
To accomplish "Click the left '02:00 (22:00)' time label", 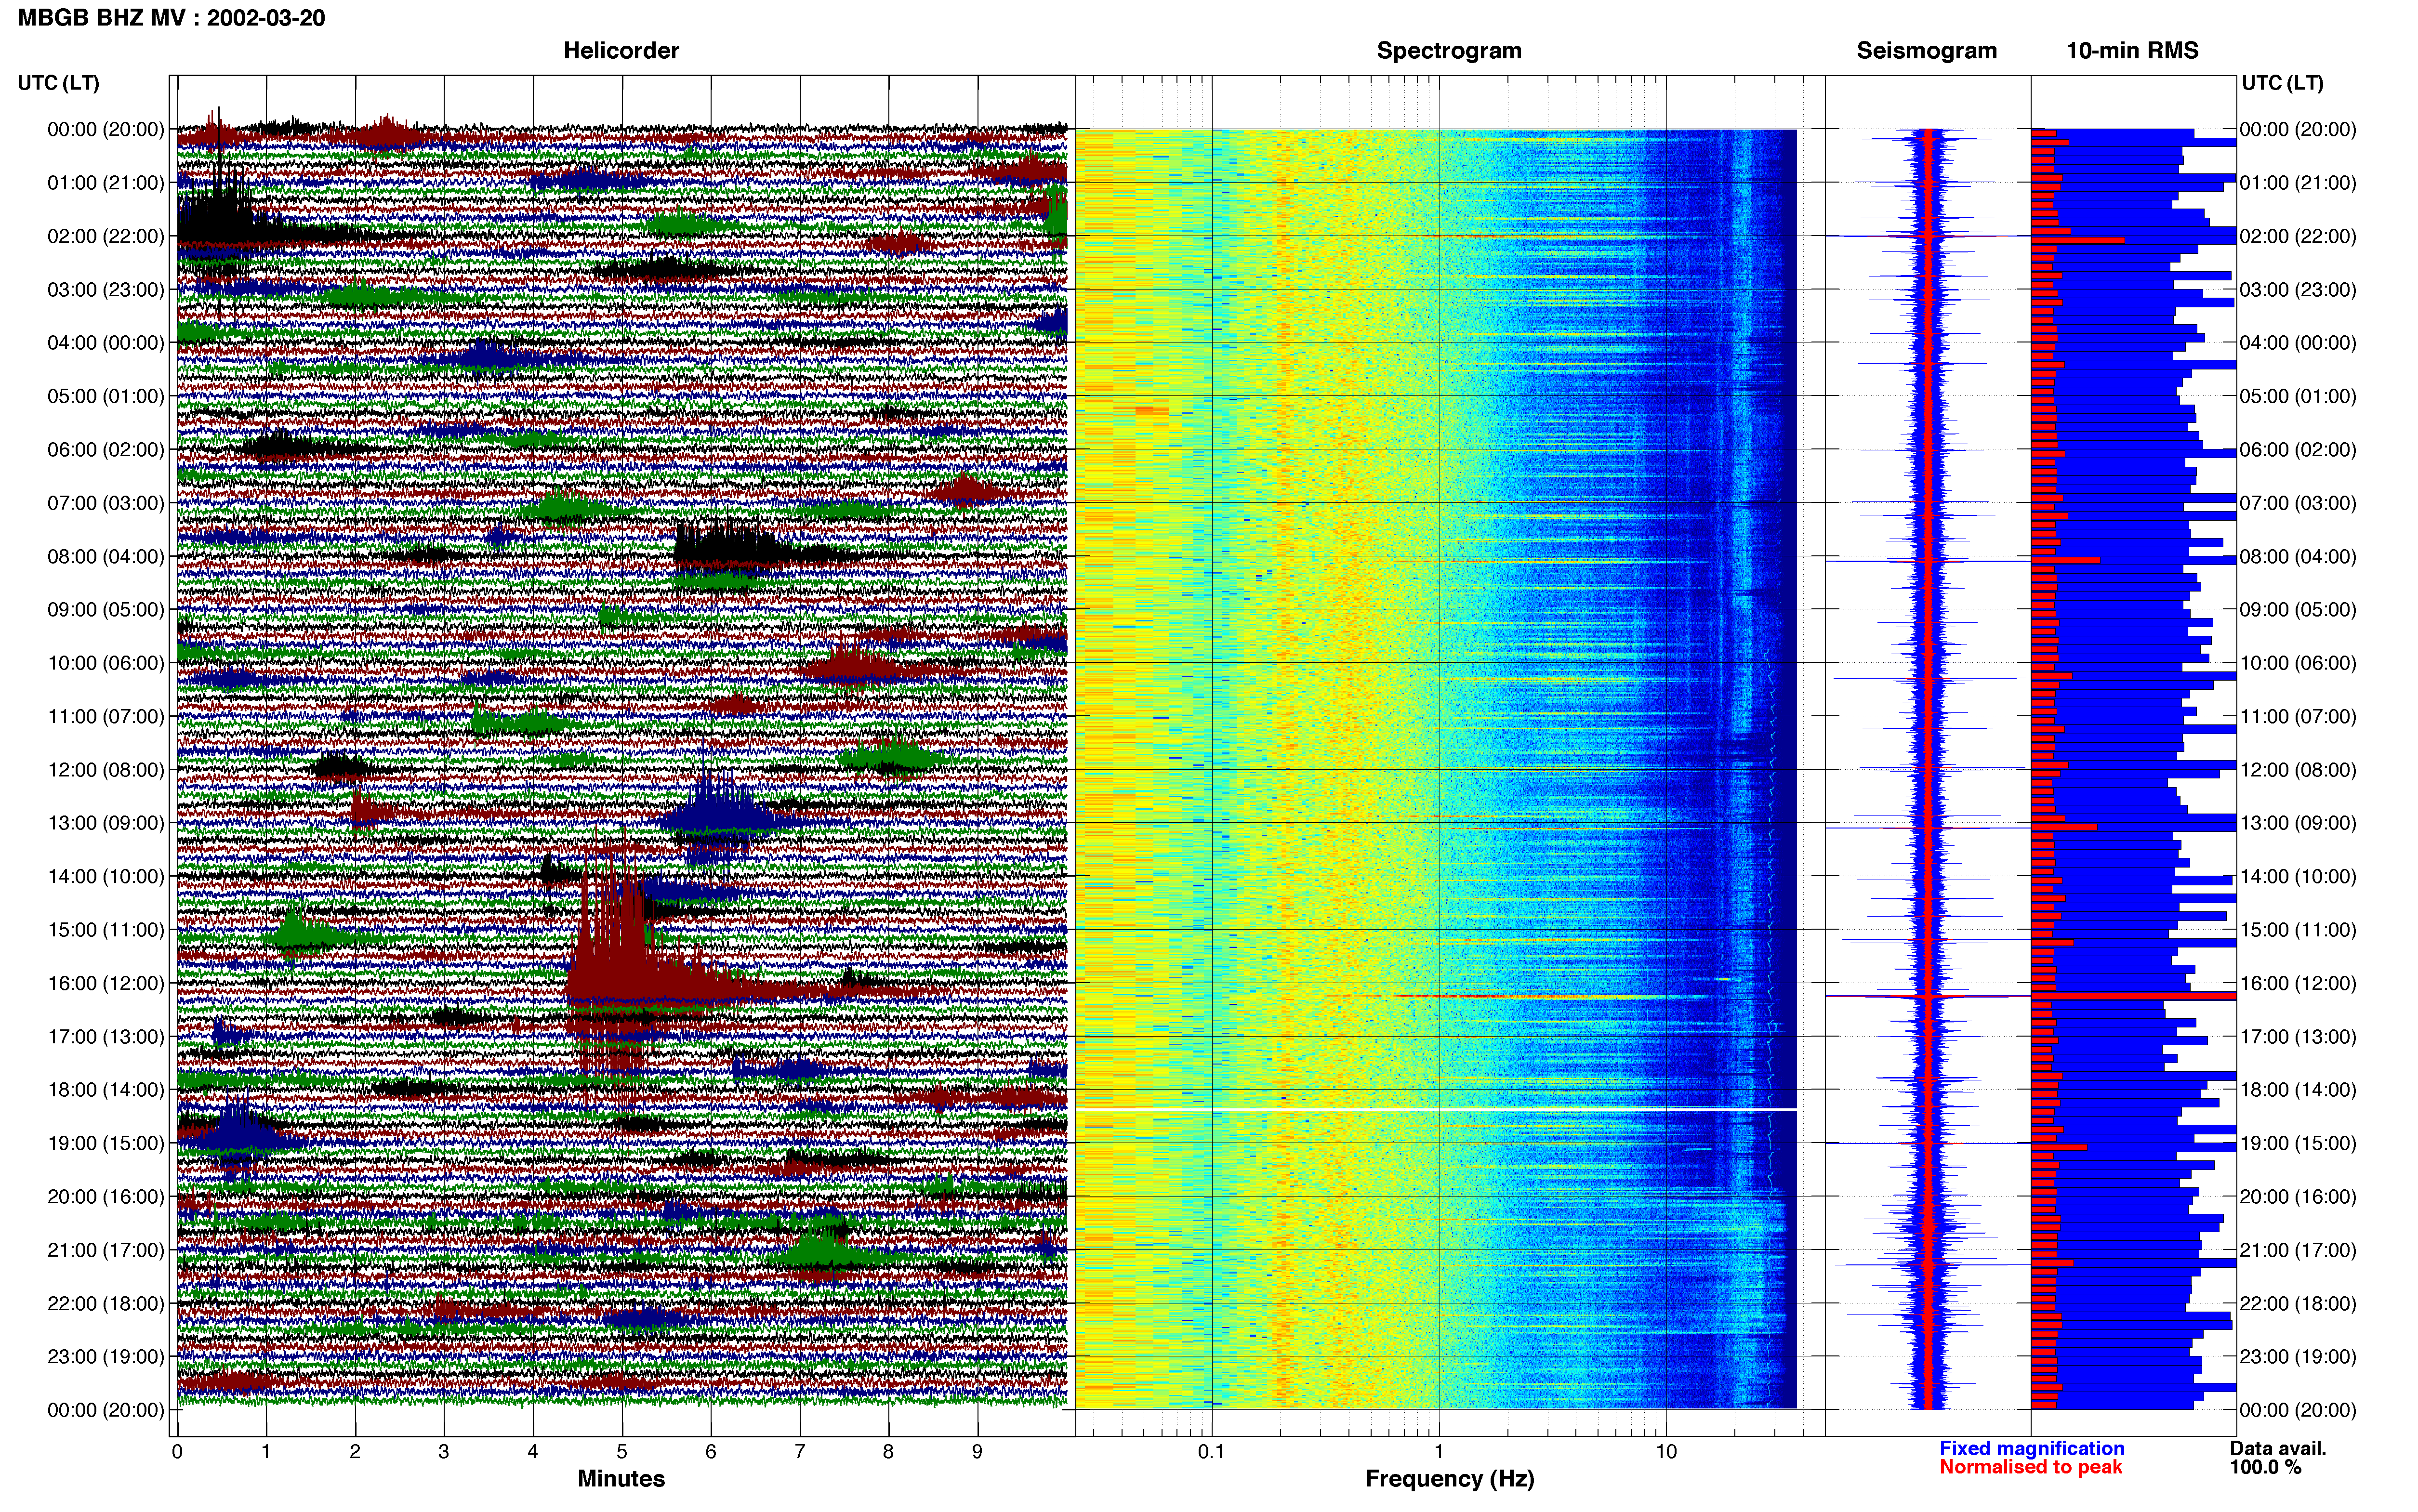I will pyautogui.click(x=106, y=236).
